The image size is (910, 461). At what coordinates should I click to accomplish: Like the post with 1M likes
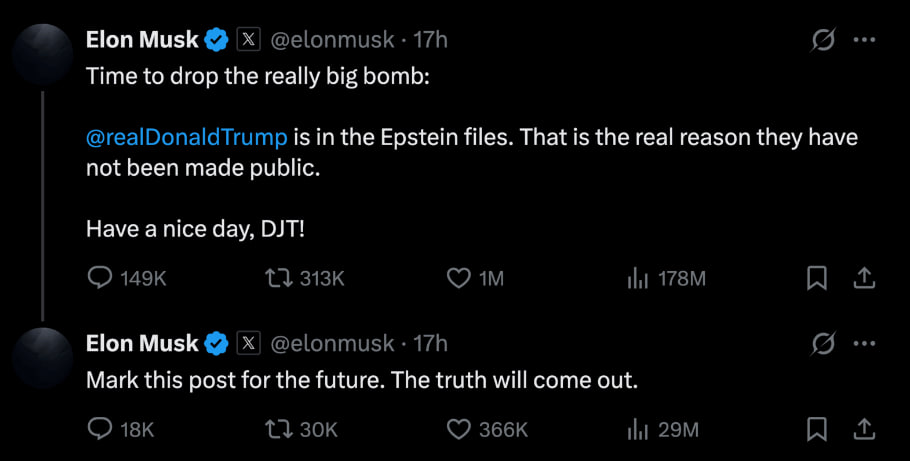458,279
